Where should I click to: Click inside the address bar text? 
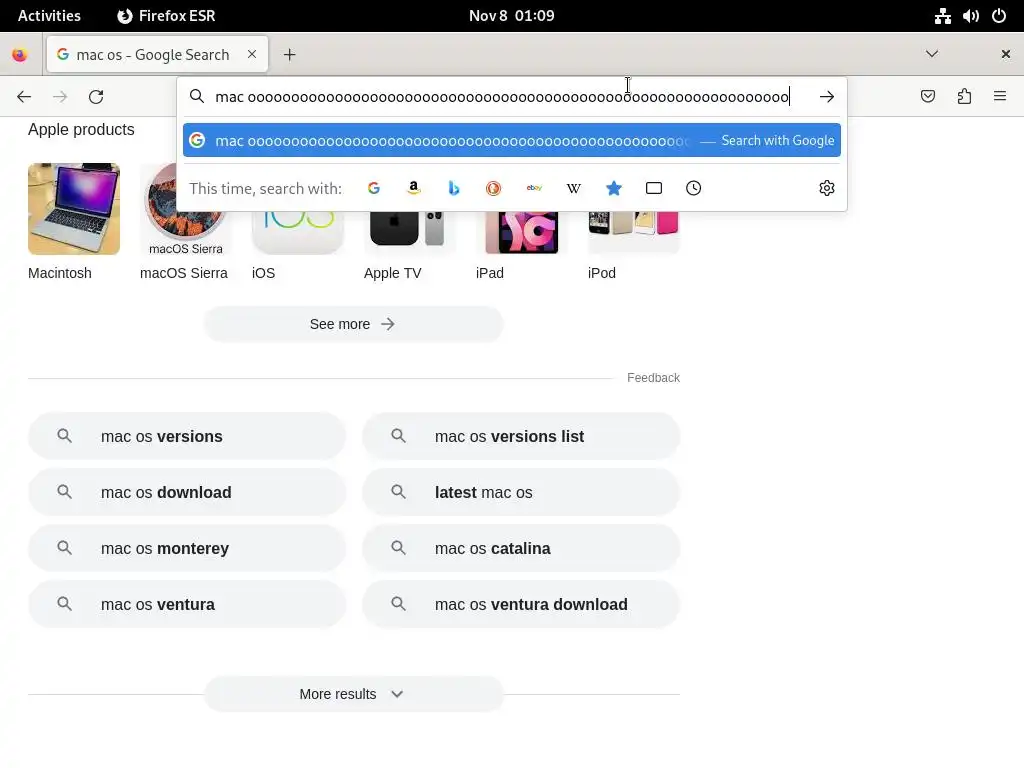[502, 97]
